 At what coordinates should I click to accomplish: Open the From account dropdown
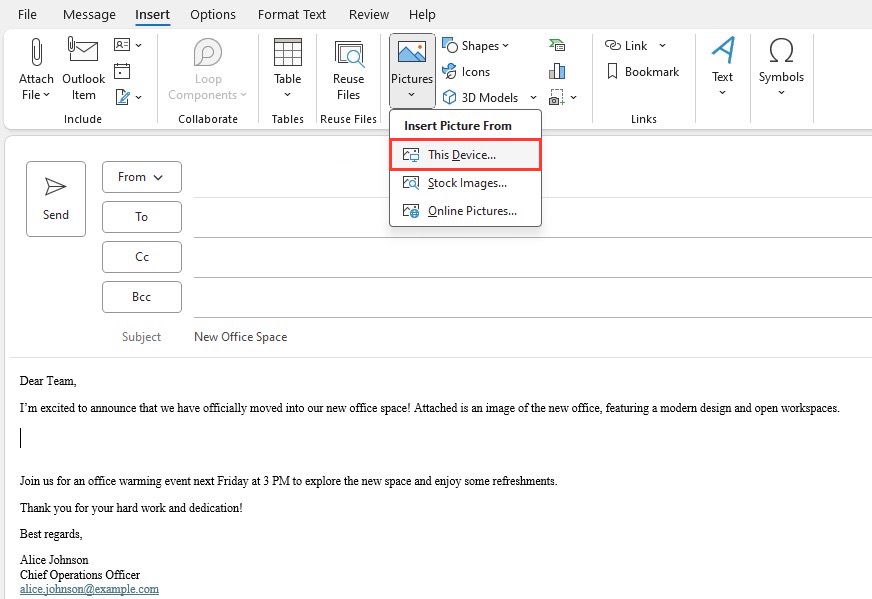[142, 177]
